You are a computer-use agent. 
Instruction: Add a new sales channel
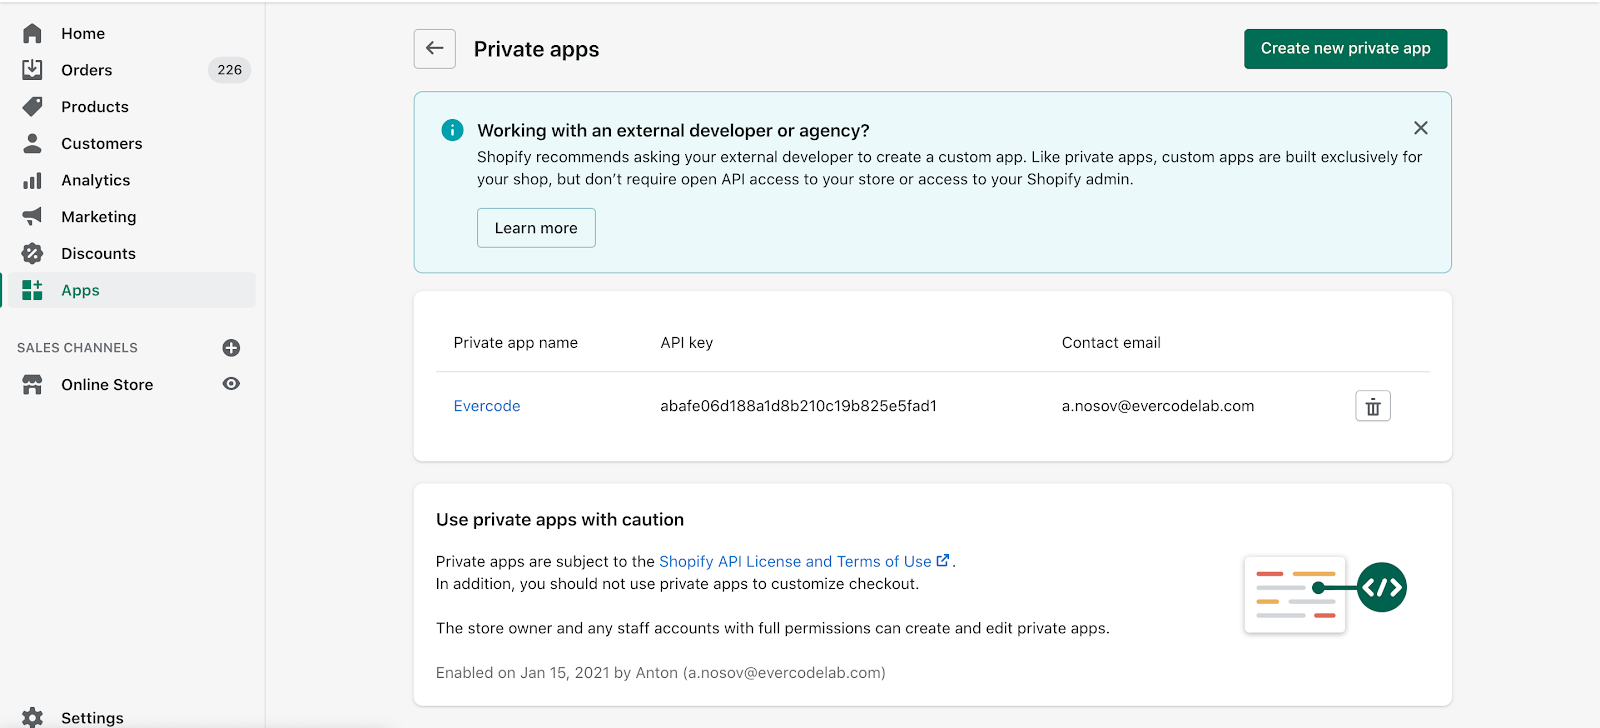[x=231, y=348]
